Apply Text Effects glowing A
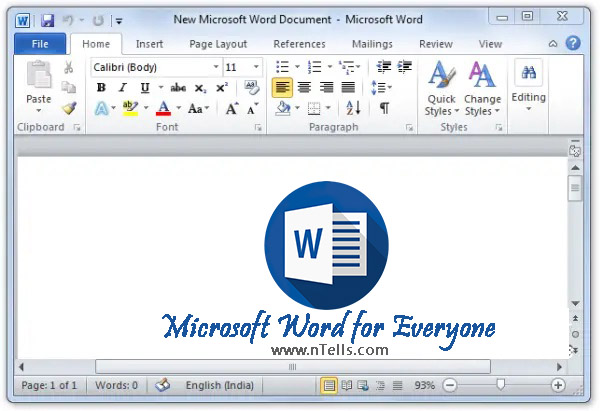 click(101, 109)
